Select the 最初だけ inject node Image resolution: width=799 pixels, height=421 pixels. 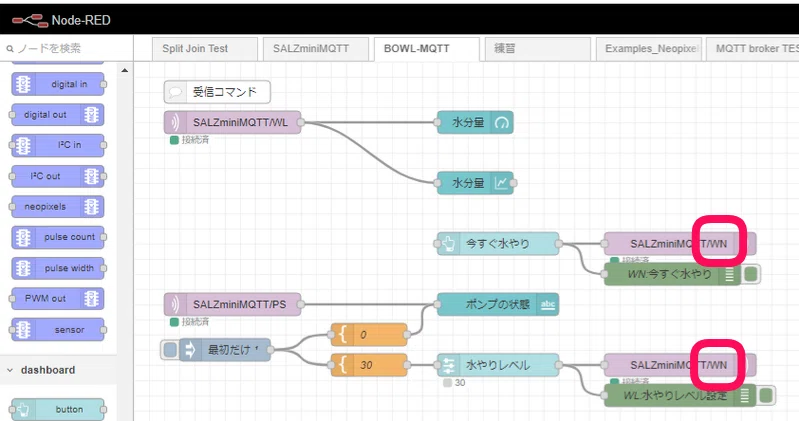pyautogui.click(x=225, y=350)
